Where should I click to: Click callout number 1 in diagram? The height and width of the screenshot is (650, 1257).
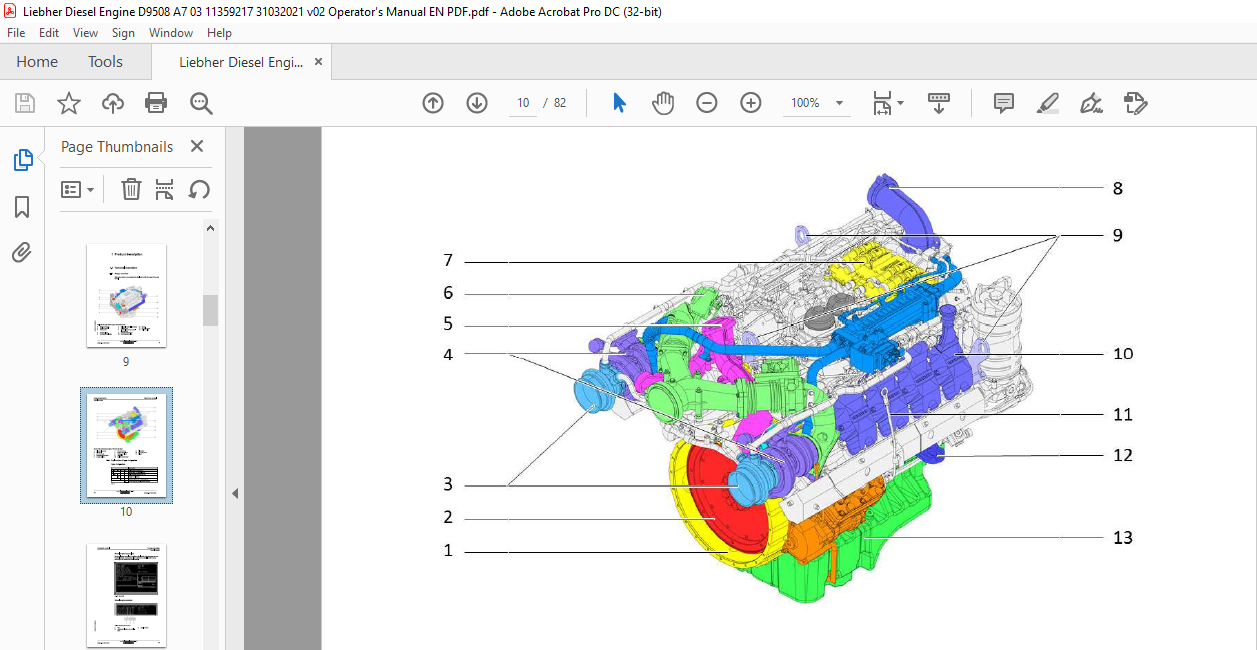coord(448,550)
